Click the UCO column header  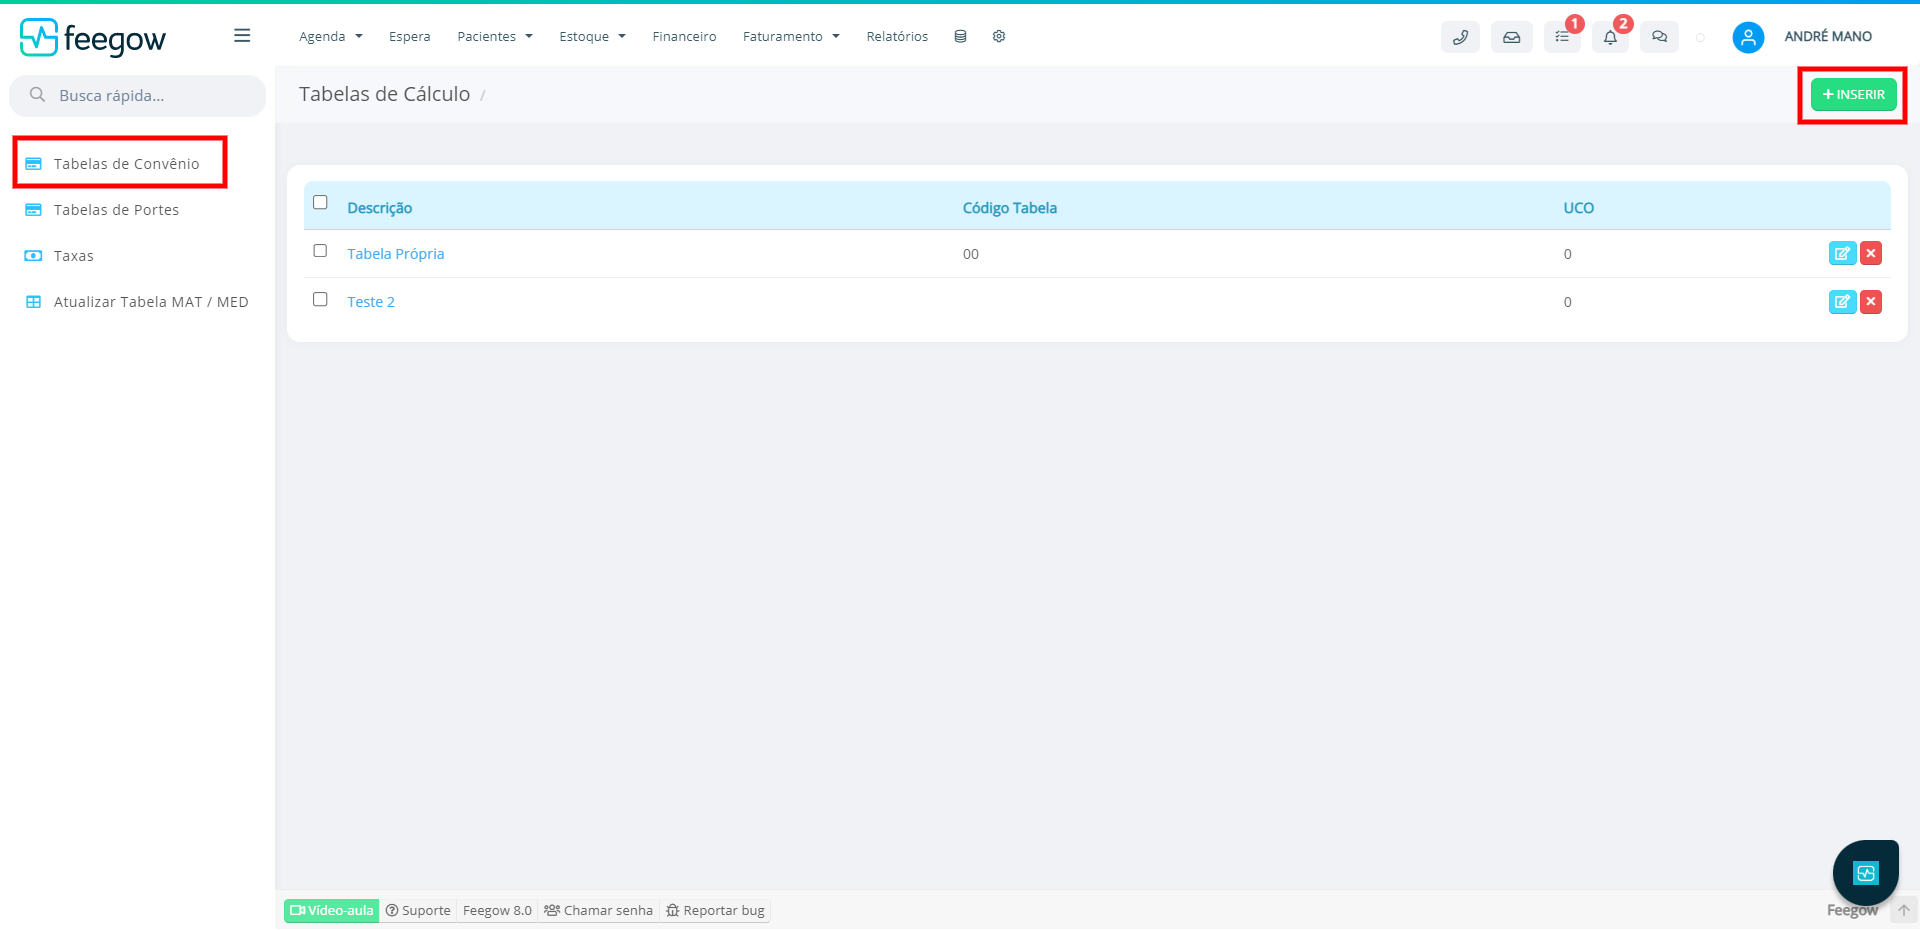[1579, 208]
